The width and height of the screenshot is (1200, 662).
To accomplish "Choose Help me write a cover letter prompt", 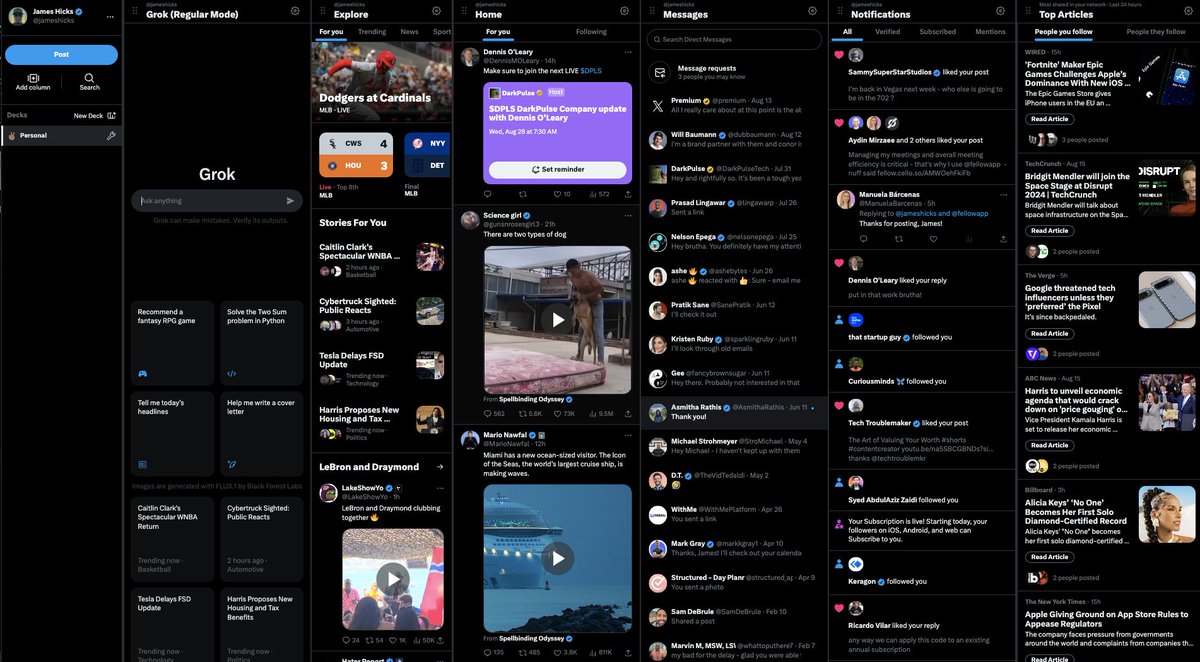I will click(x=261, y=433).
